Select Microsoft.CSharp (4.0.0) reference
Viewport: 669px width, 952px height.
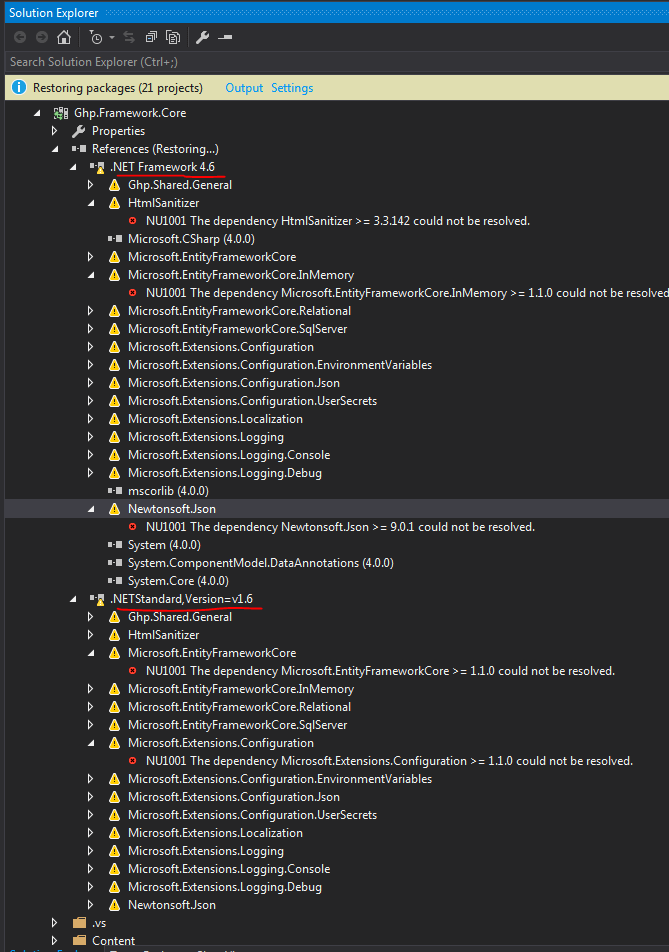point(191,239)
